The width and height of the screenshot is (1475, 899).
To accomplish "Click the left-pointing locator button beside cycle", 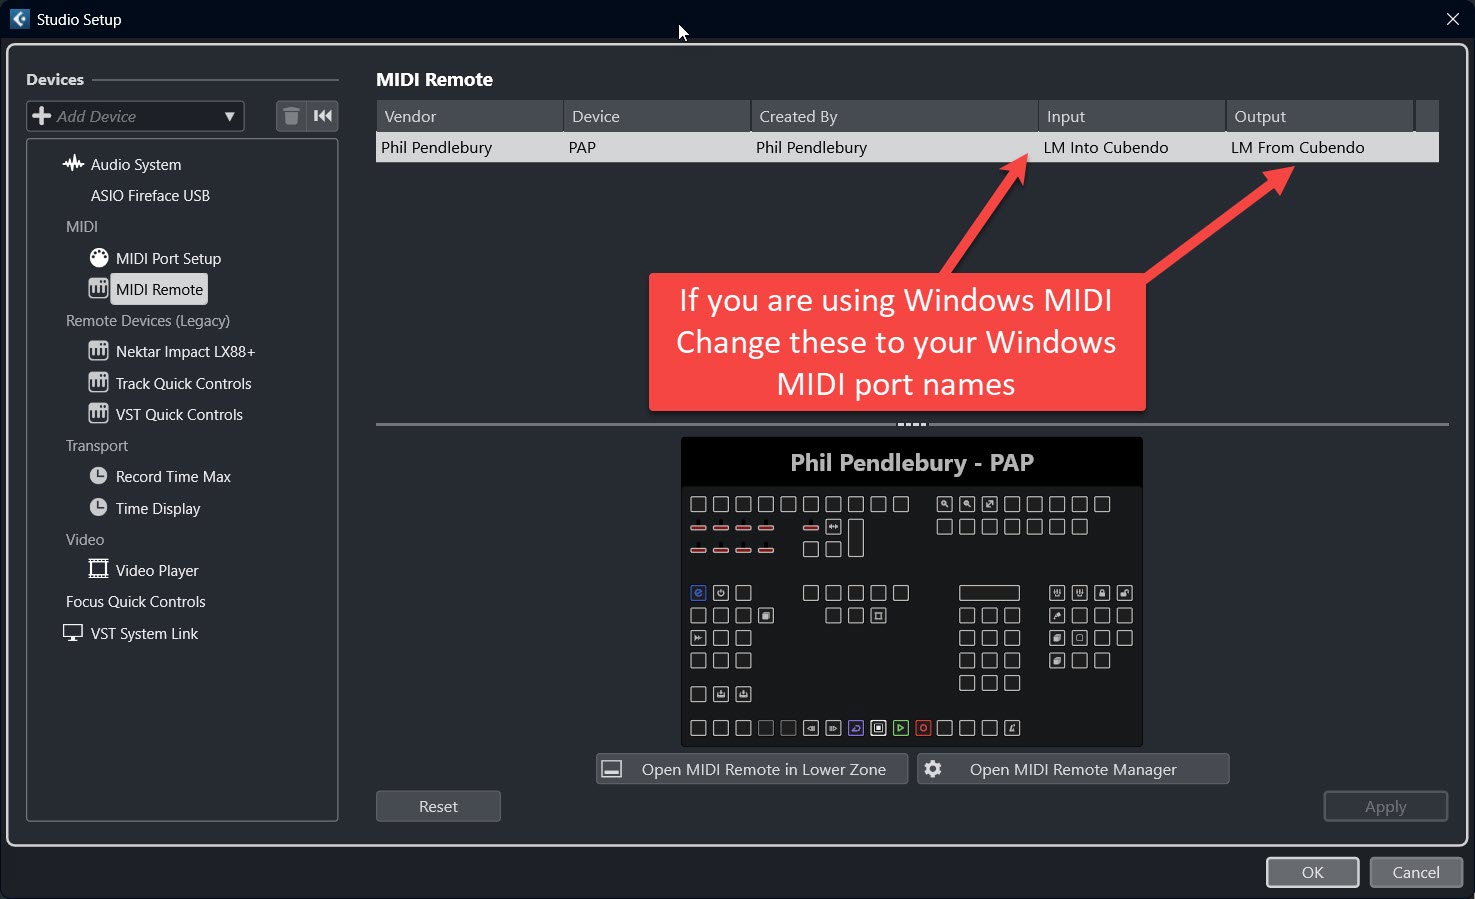I will point(811,728).
